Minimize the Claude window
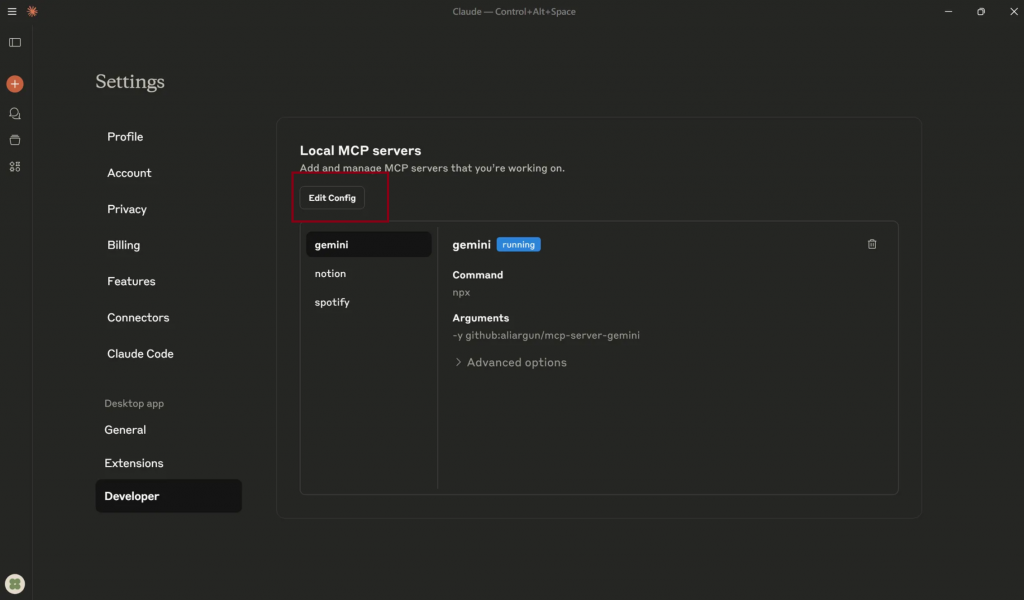The height and width of the screenshot is (600, 1024). [x=948, y=12]
